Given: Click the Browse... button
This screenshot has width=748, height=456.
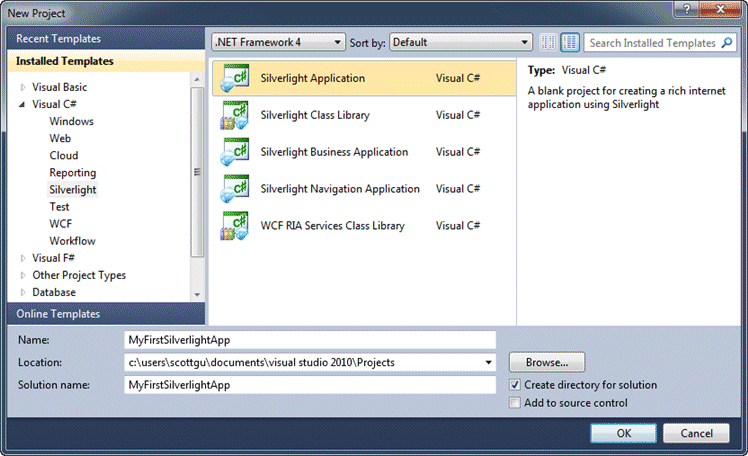Looking at the screenshot, I should pyautogui.click(x=547, y=363).
